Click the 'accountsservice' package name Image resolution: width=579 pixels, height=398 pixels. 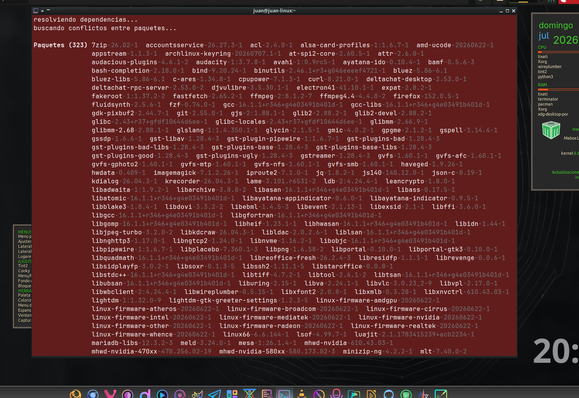(175, 45)
